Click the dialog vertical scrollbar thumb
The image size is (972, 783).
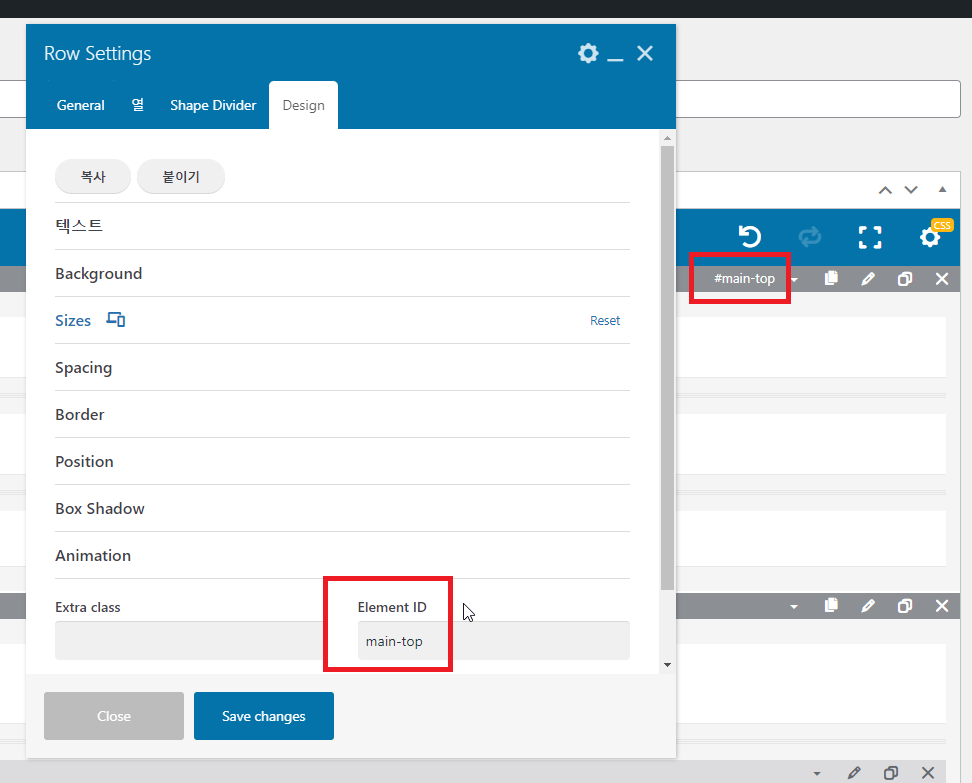[667, 368]
